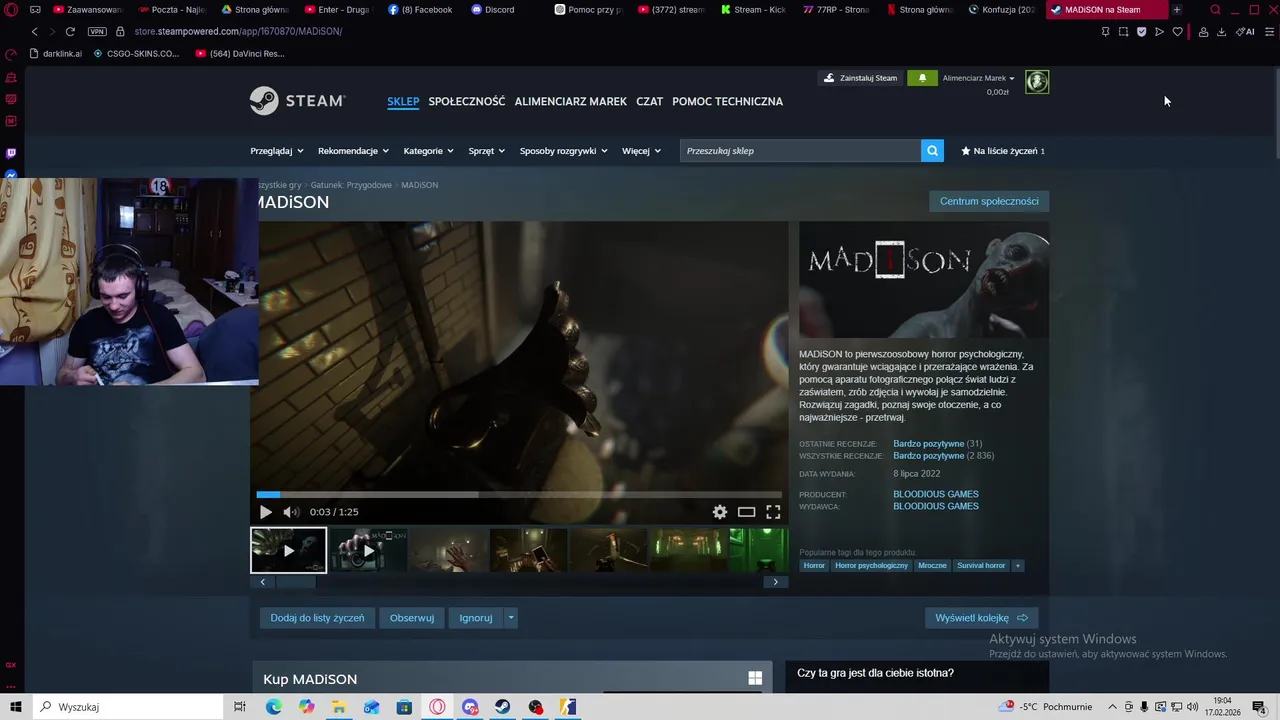Open the arrow dropdown next to Ignoruj
Screen dimensions: 1280x720
(x=510, y=618)
